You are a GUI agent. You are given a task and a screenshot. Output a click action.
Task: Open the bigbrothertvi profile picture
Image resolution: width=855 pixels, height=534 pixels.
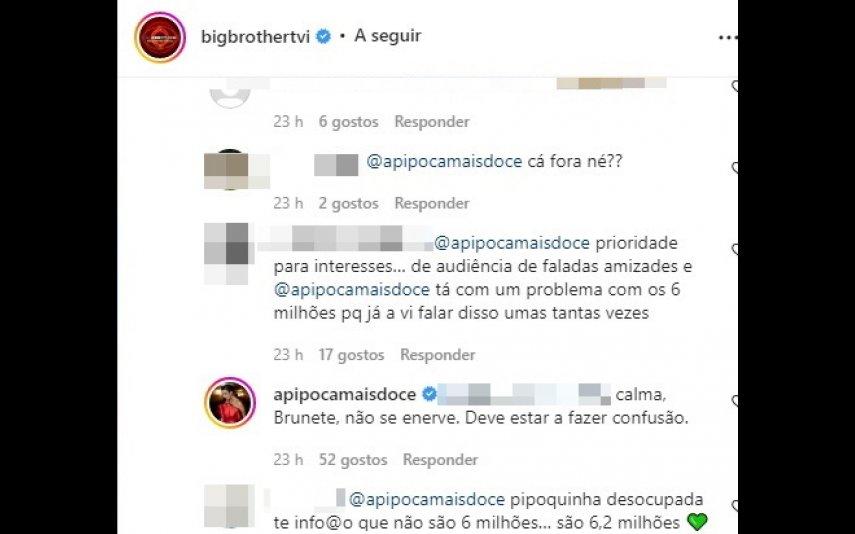[x=160, y=37]
